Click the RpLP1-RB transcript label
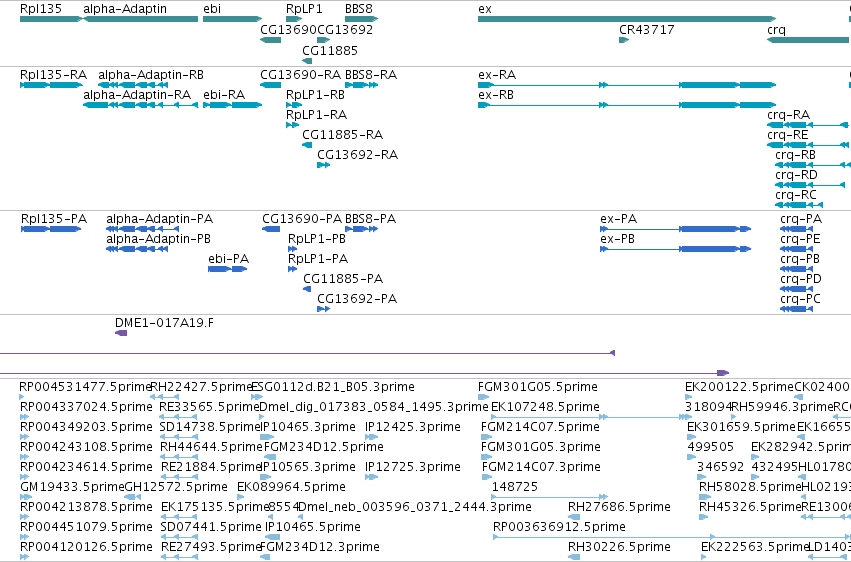The width and height of the screenshot is (851, 562). (x=315, y=94)
